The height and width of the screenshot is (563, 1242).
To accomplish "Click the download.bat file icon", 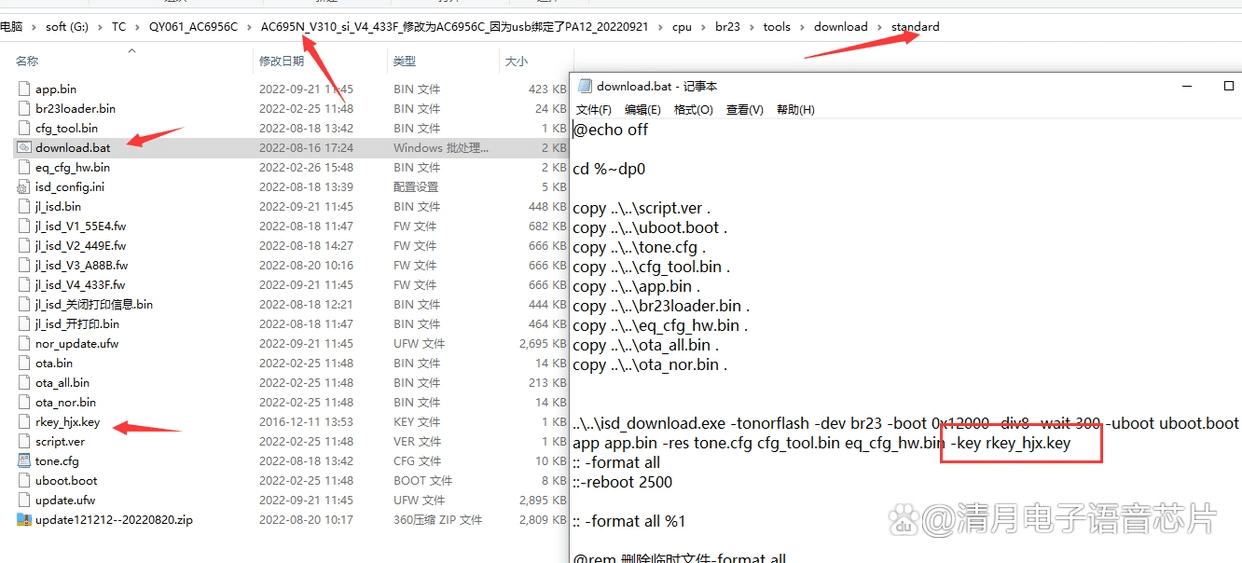I will [25, 148].
